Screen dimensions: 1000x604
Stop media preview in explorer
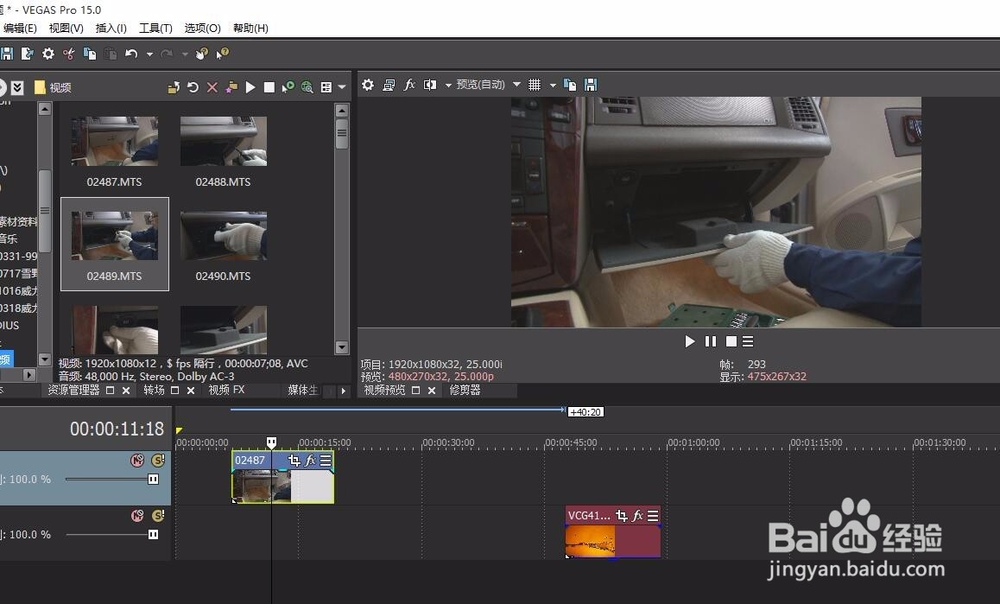click(x=269, y=87)
